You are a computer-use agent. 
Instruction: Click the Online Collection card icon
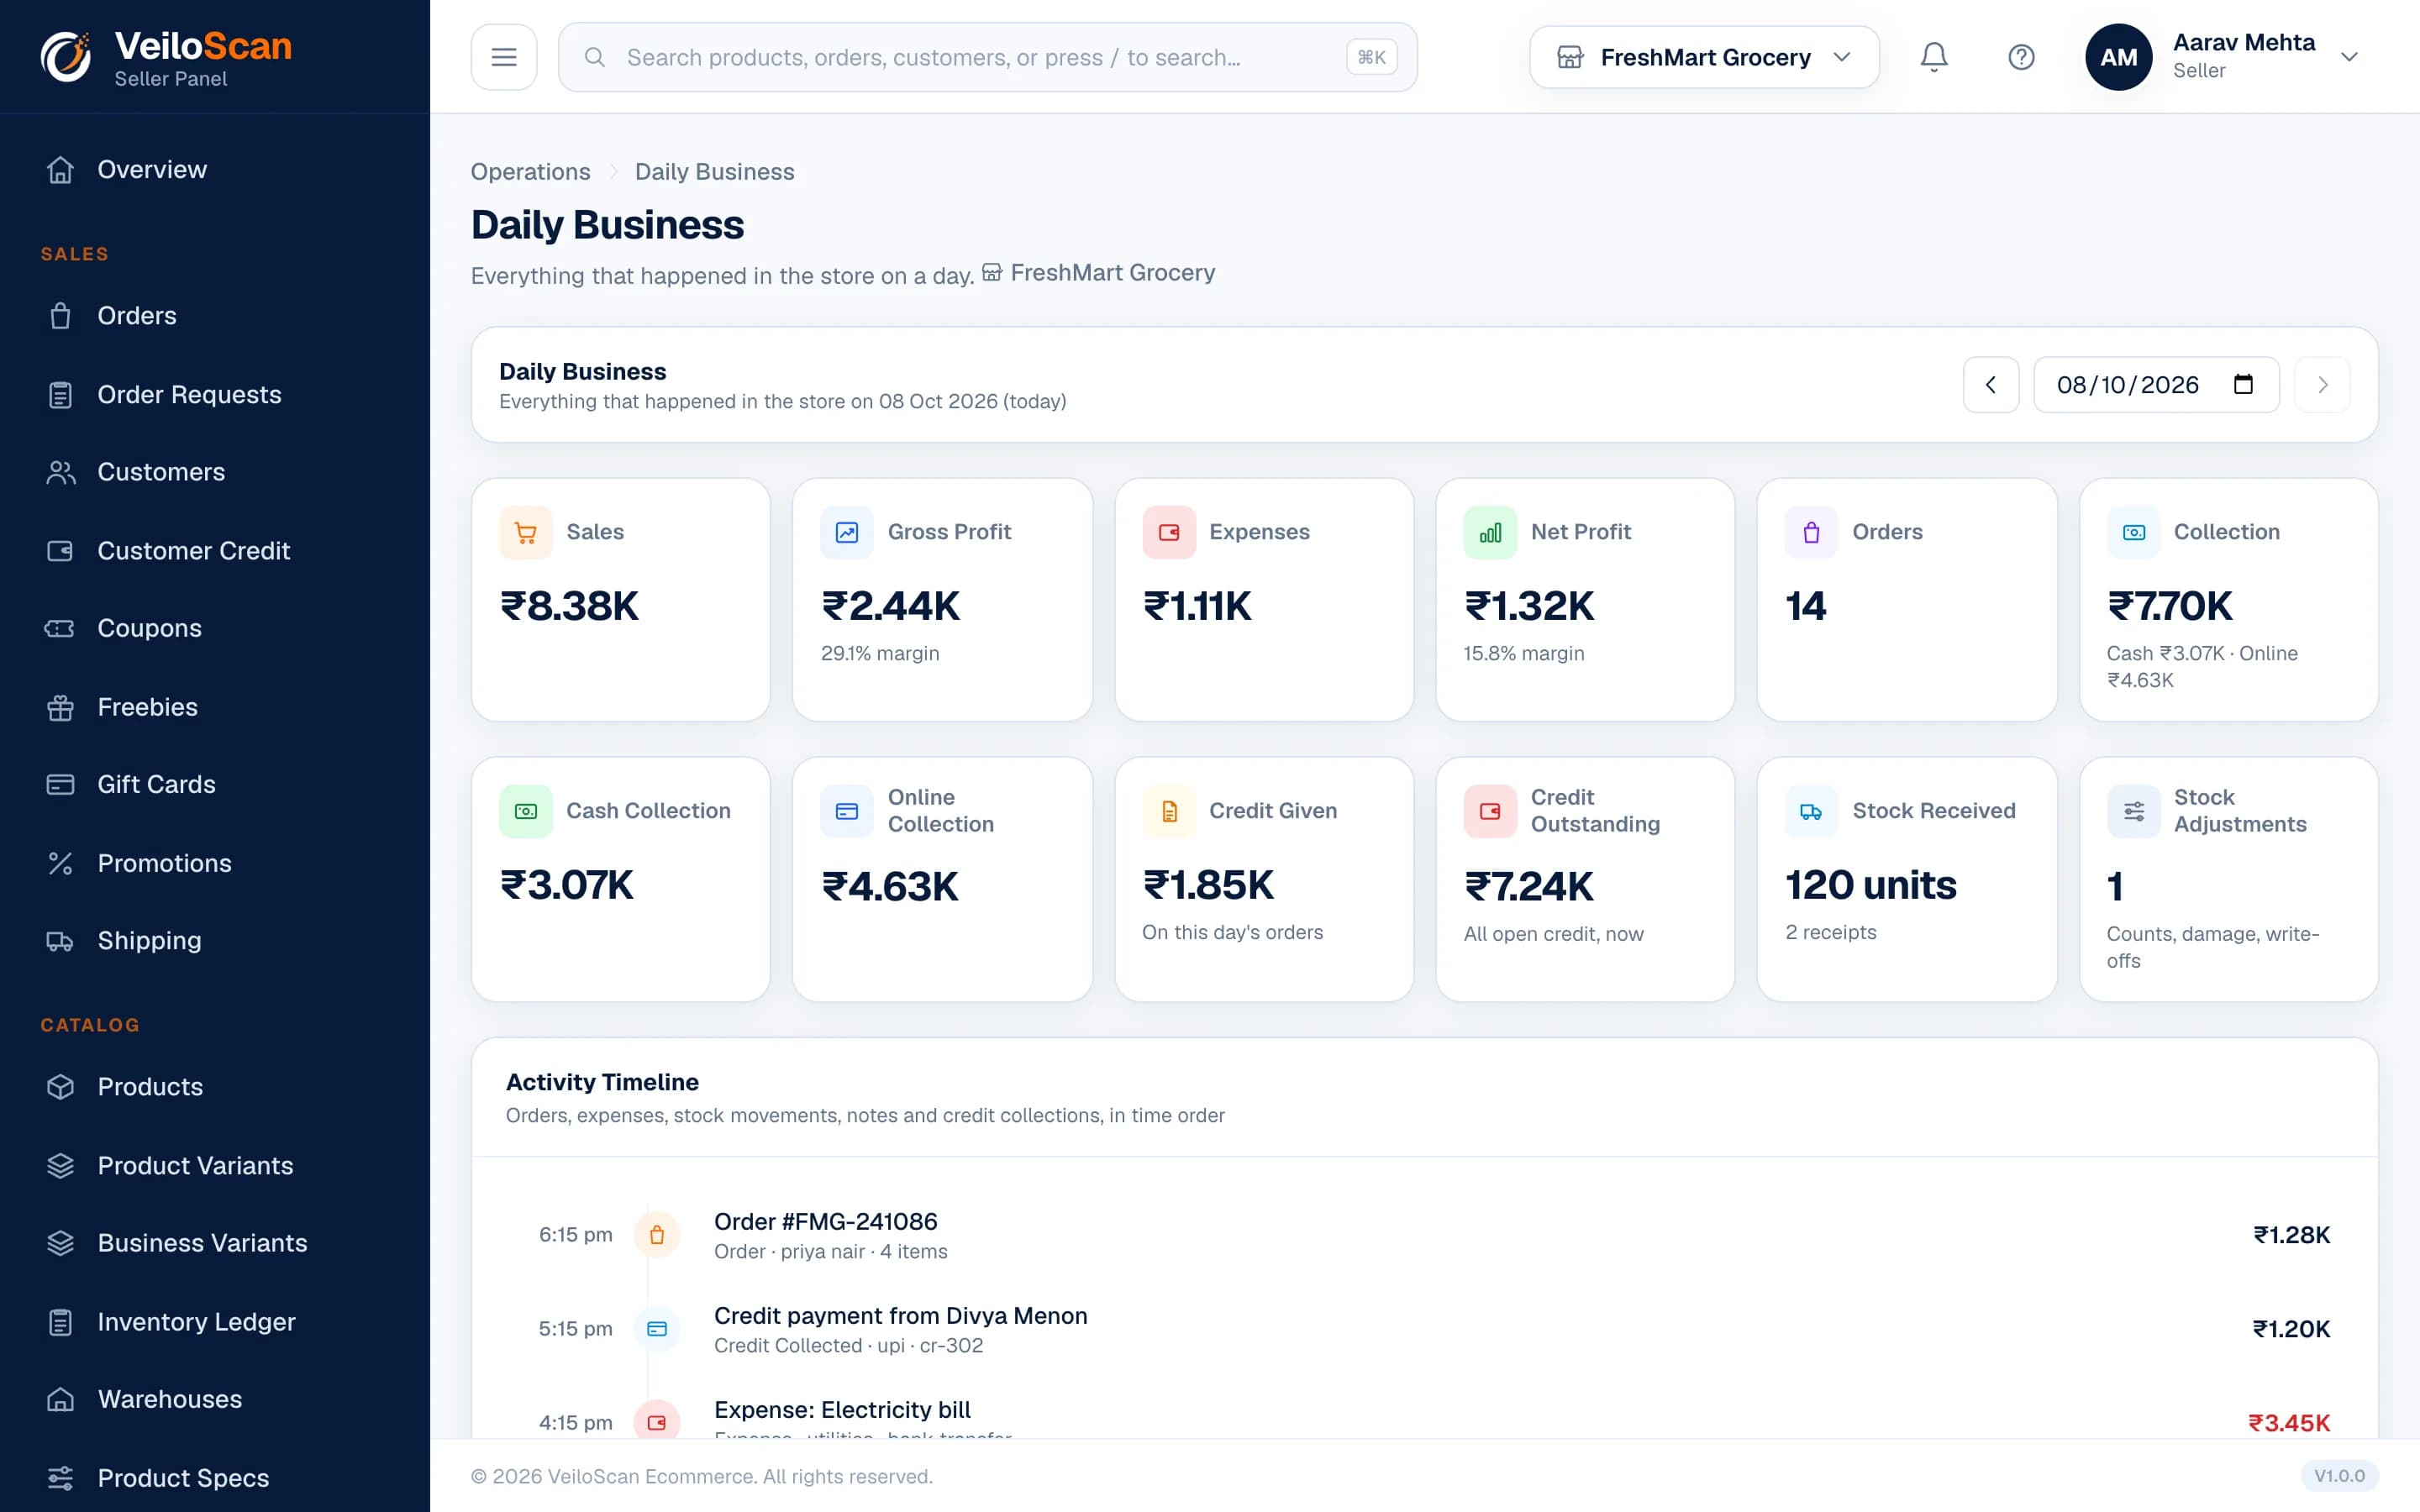(847, 811)
